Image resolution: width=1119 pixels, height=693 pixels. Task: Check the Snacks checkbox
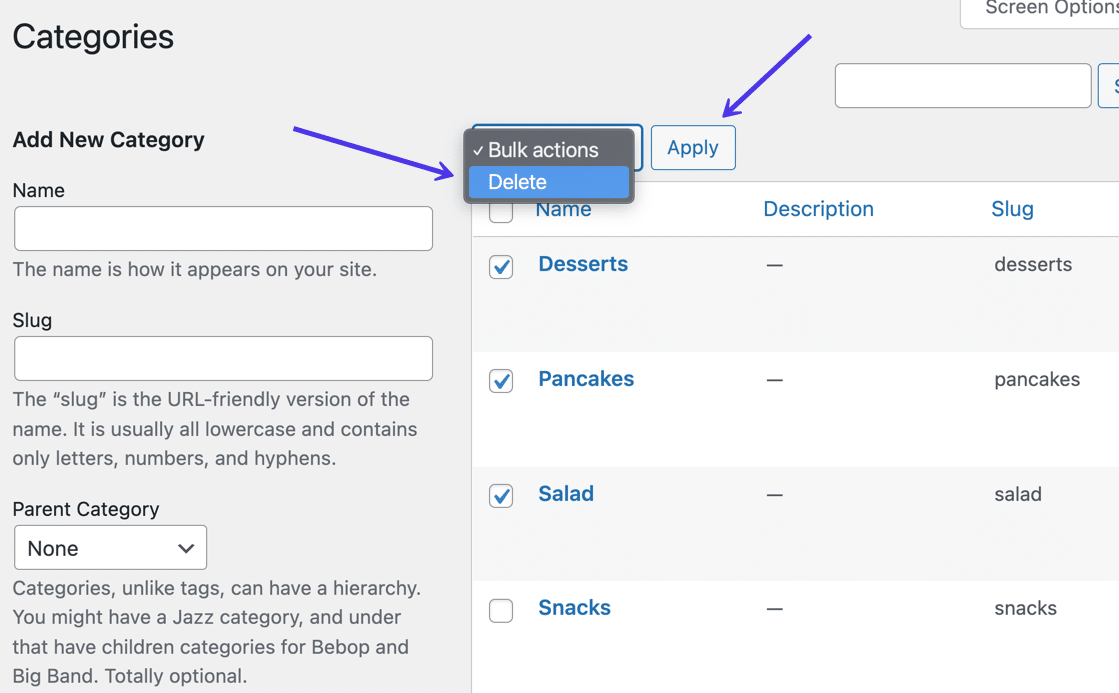(x=501, y=610)
